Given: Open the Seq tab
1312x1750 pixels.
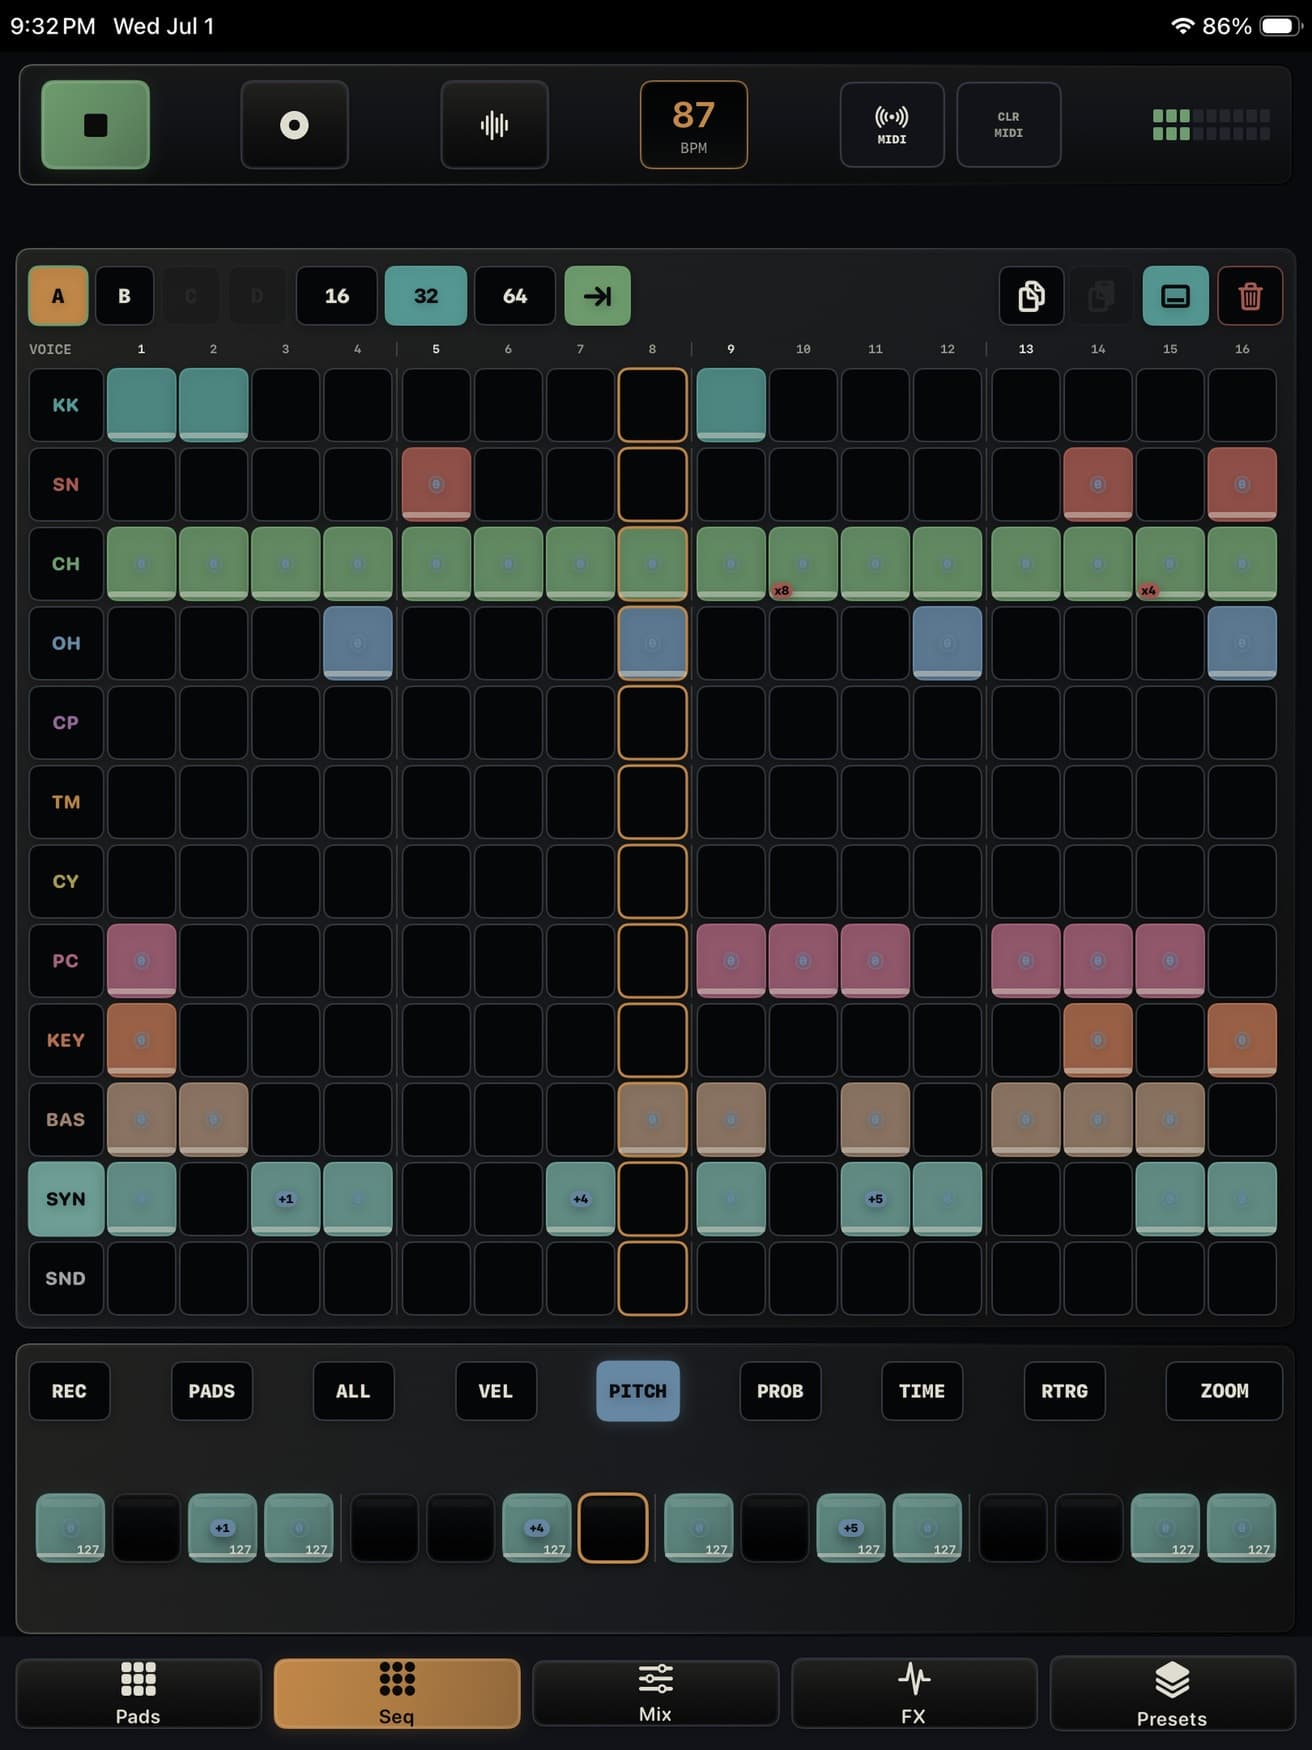Looking at the screenshot, I should [x=397, y=1693].
